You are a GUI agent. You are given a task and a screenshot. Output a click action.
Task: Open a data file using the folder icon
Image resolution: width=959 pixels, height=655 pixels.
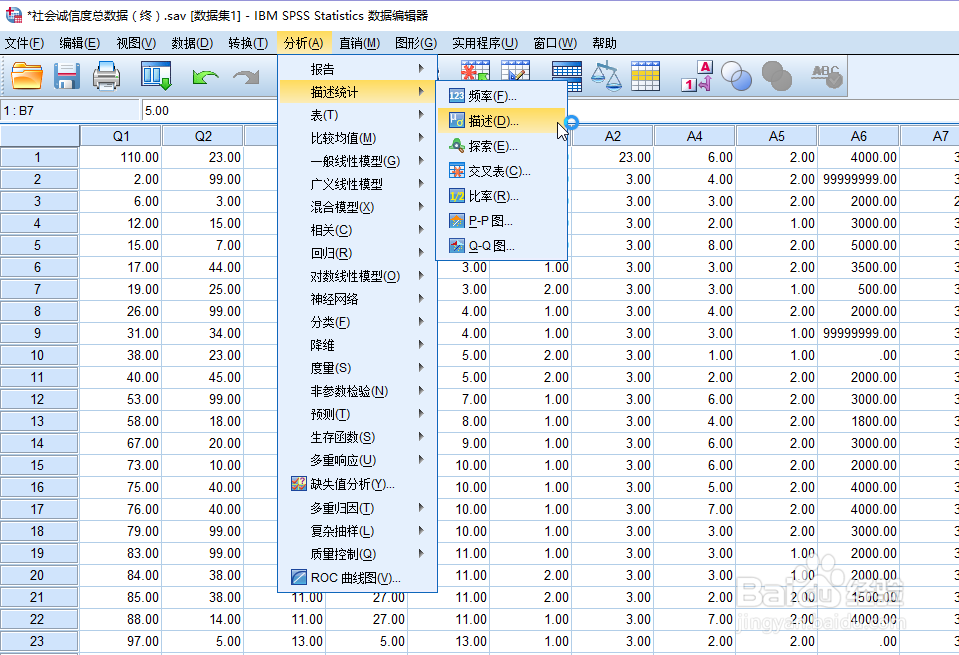[x=27, y=76]
